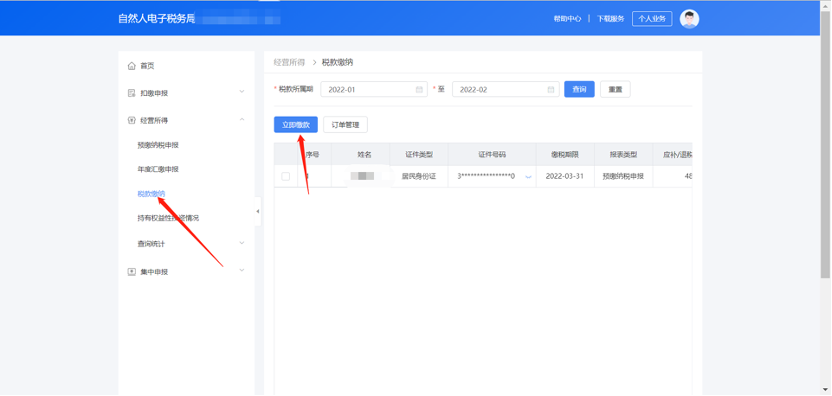
Task: Click the 自然人电子税务局 site title
Action: click(157, 19)
